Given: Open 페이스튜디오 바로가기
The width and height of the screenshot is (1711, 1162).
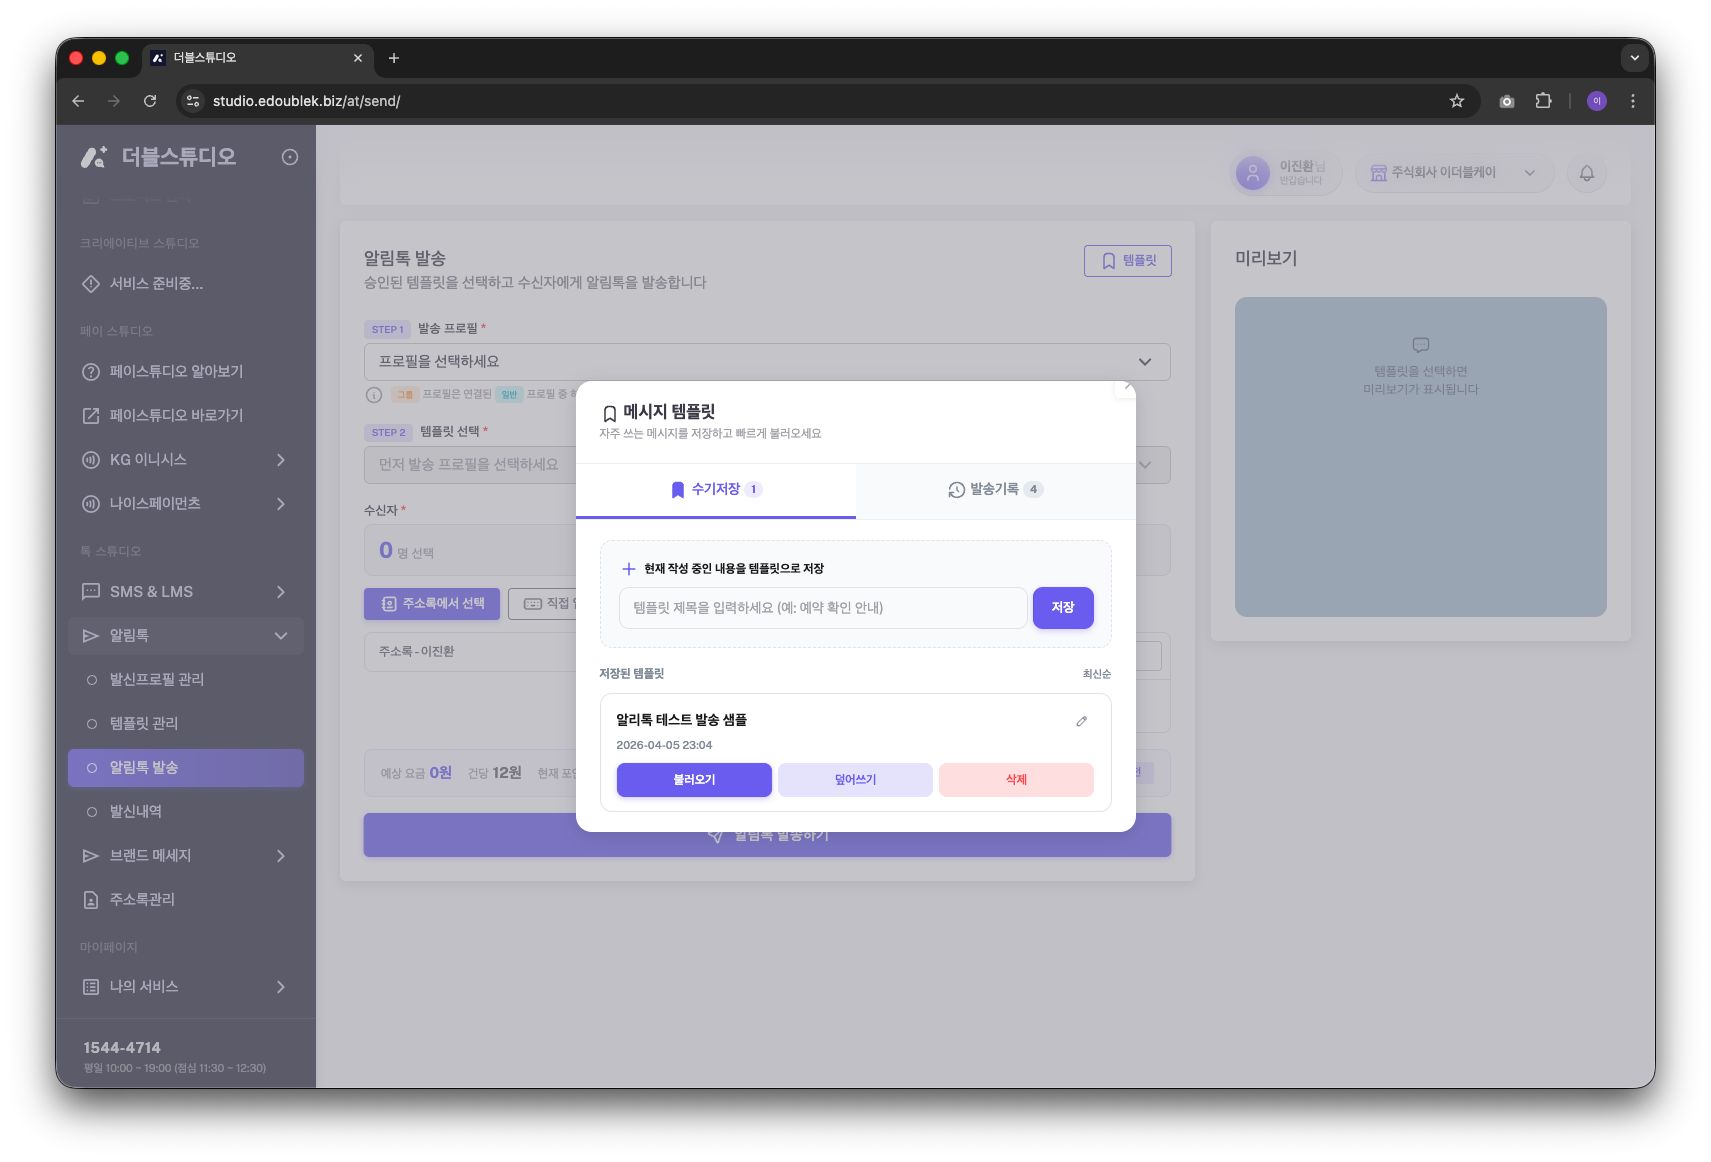Looking at the screenshot, I should tap(186, 416).
